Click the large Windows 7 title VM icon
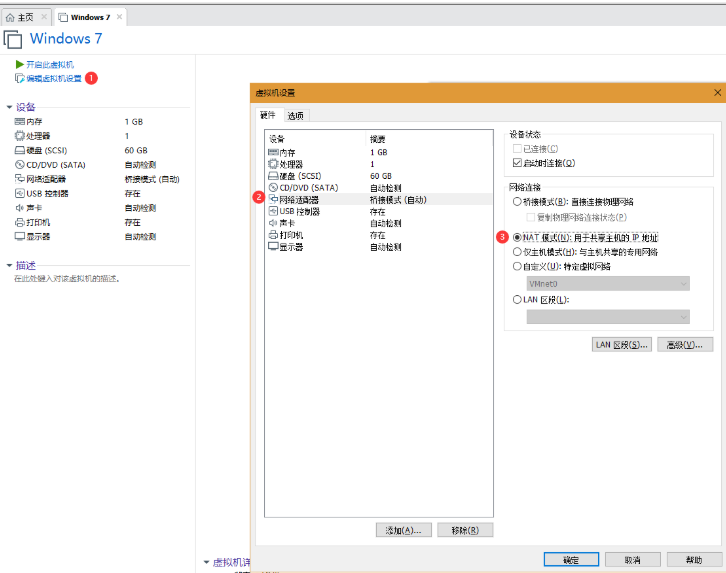 [x=13, y=39]
